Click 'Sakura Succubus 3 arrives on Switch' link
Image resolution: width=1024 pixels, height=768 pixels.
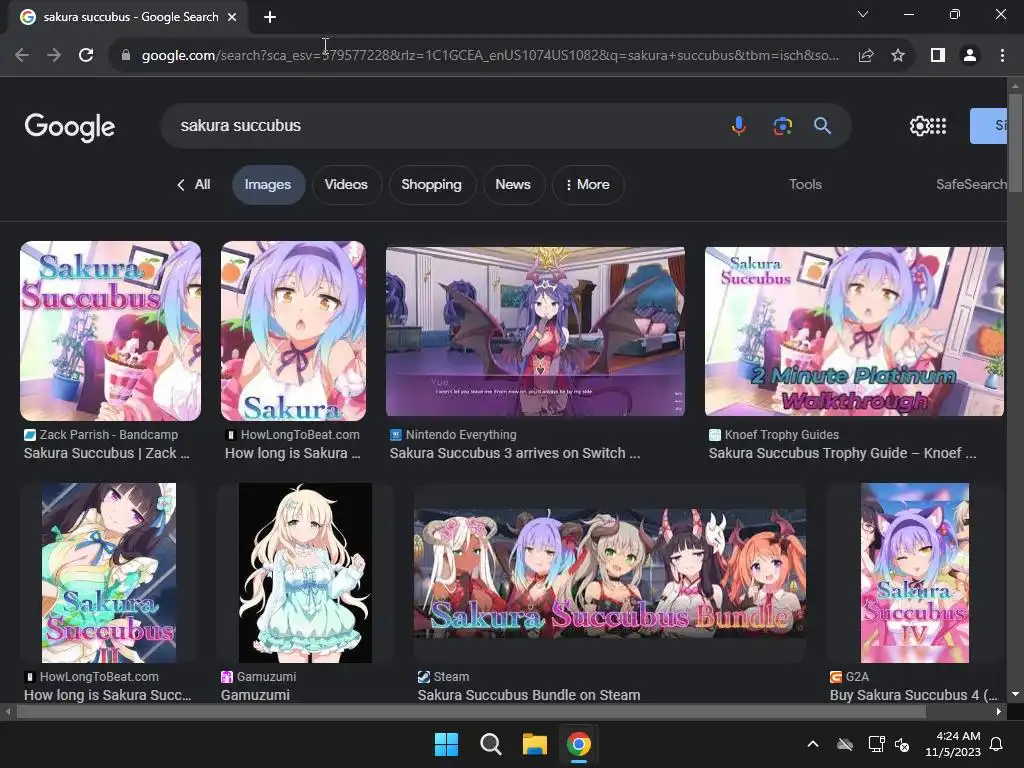click(515, 453)
